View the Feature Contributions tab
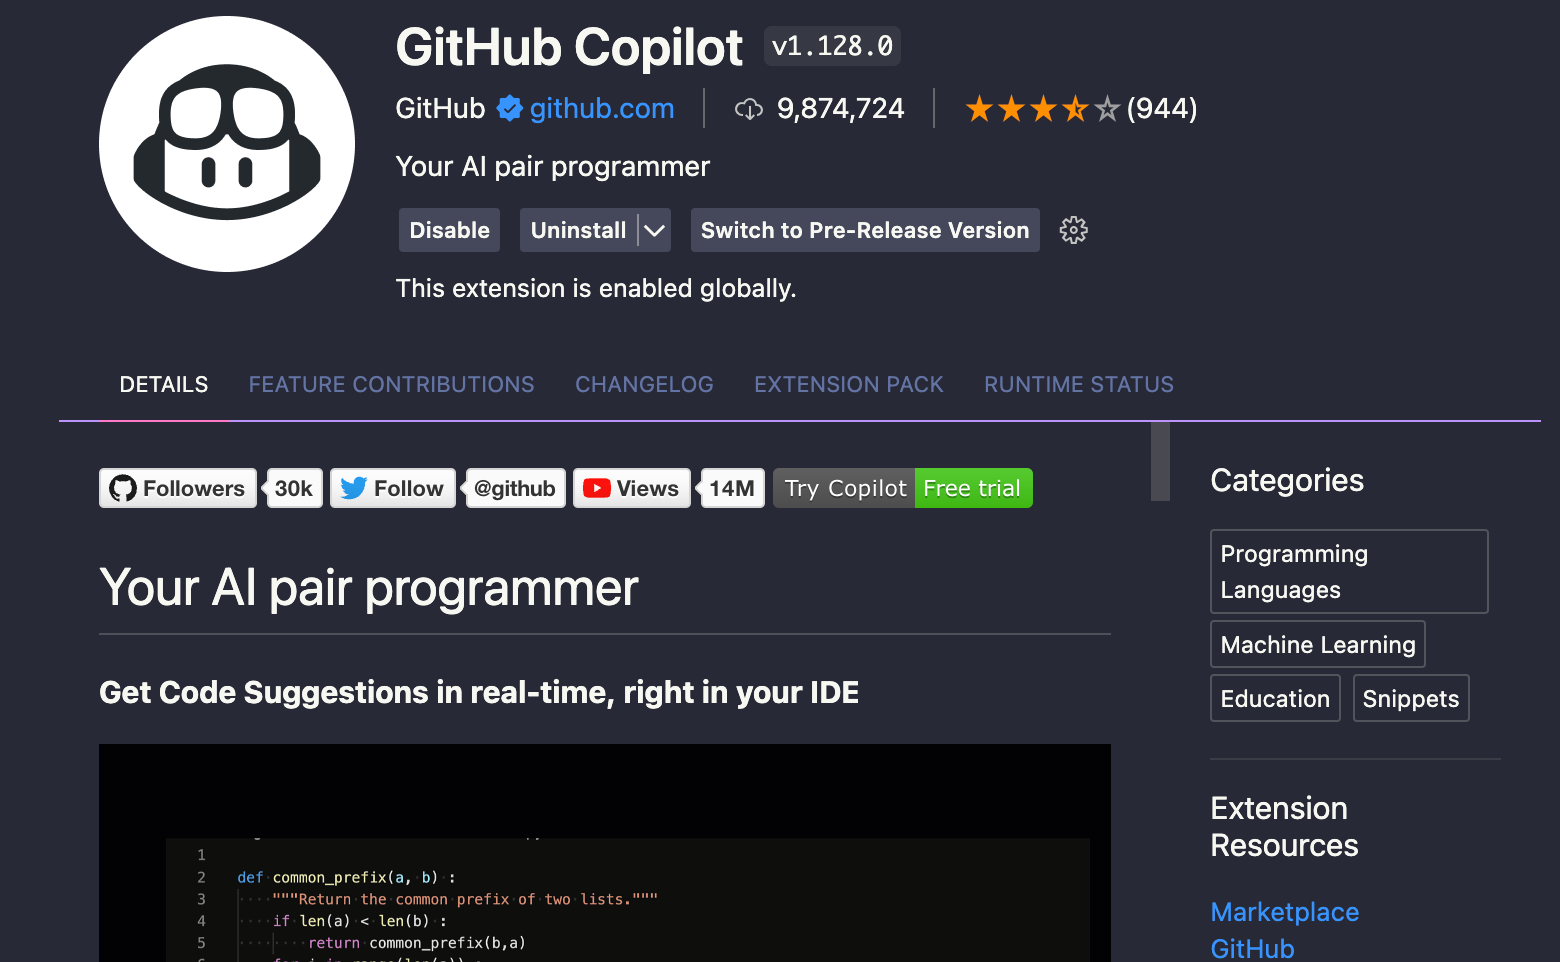Viewport: 1560px width, 962px height. click(391, 384)
